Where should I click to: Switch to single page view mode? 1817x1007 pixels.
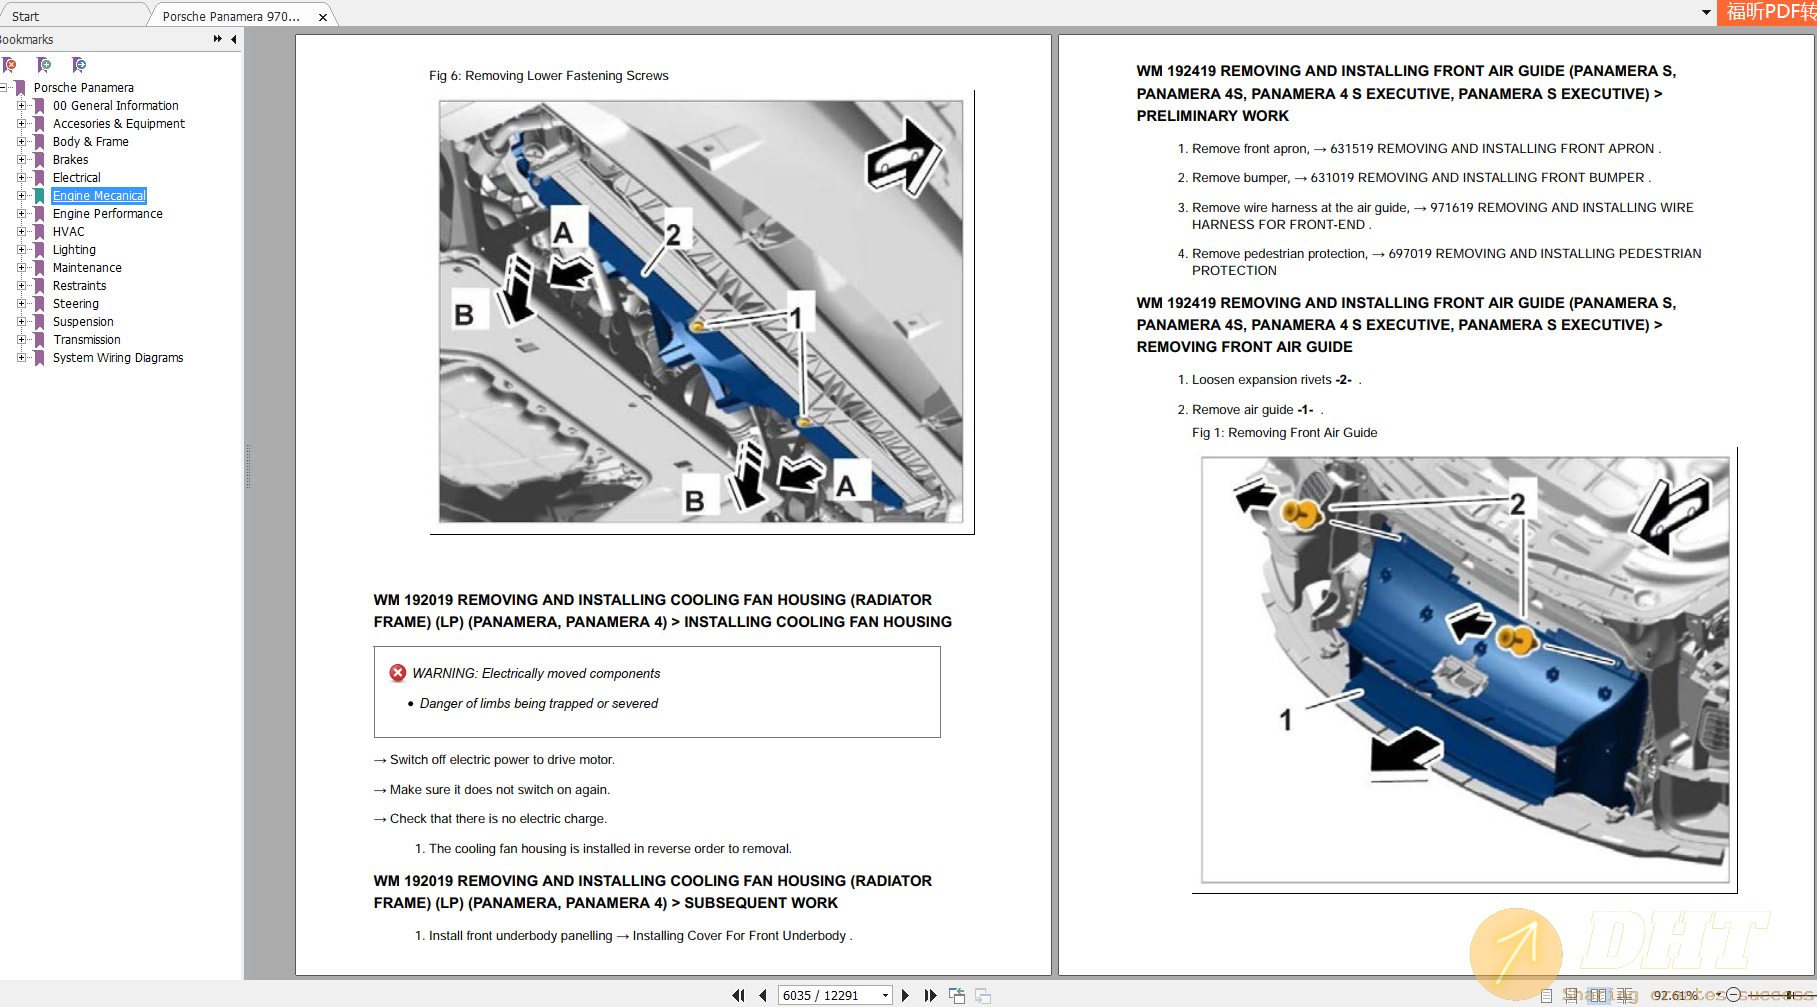tap(1546, 996)
